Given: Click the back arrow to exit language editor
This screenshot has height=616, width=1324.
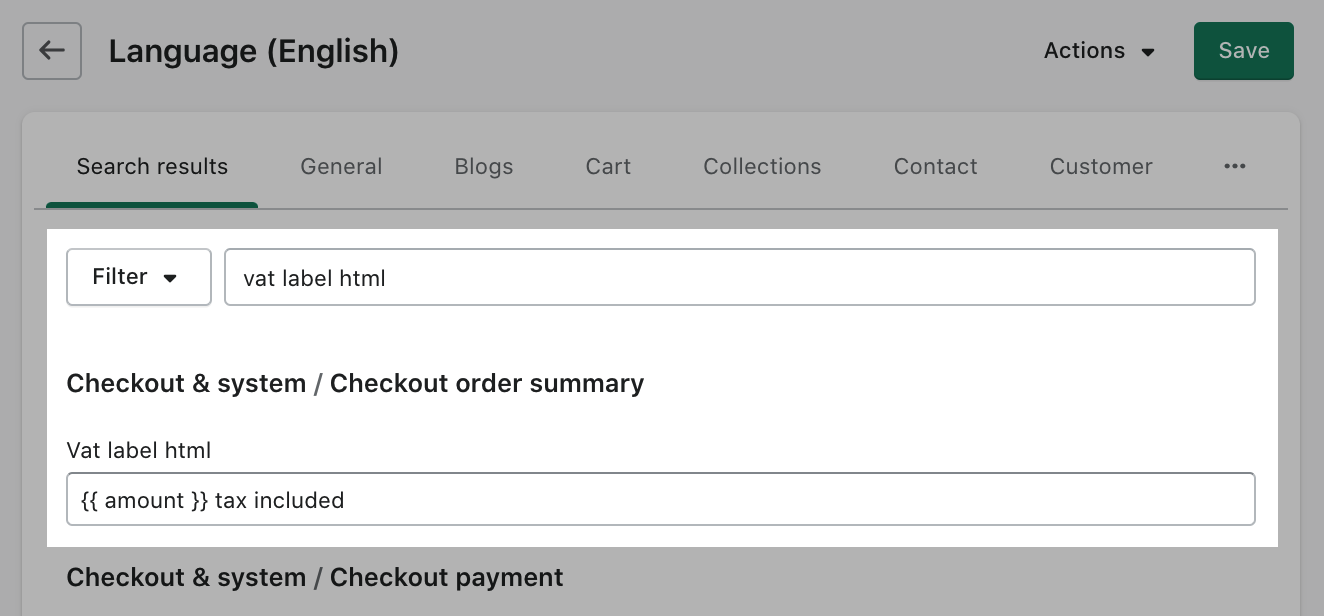Looking at the screenshot, I should [x=51, y=51].
